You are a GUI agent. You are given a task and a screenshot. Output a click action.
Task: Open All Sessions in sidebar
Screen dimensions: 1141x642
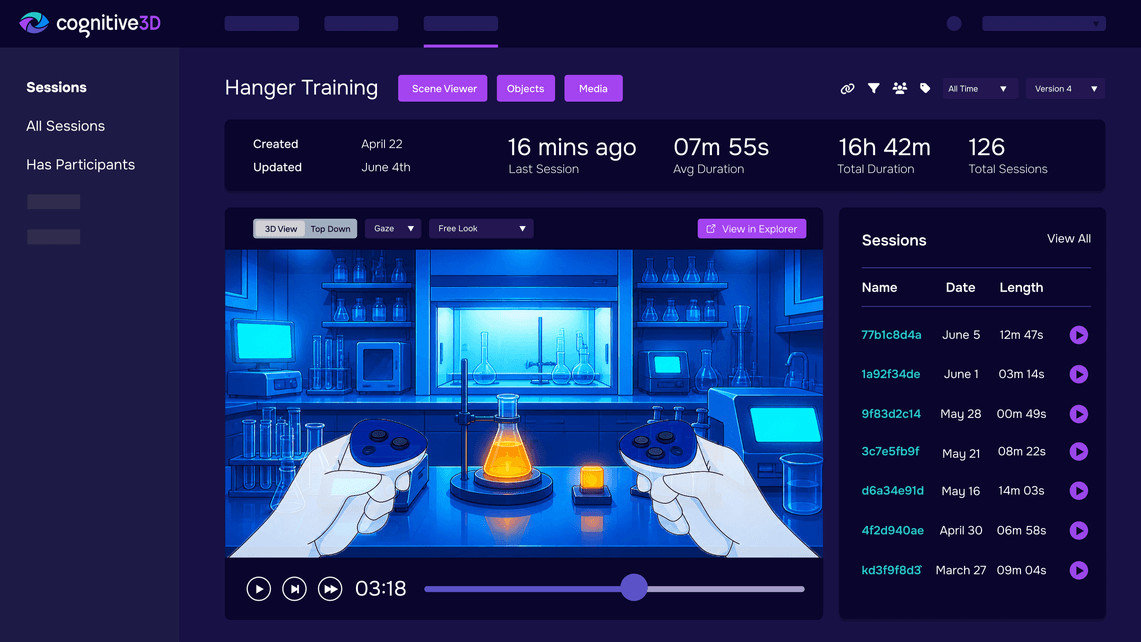click(x=65, y=126)
